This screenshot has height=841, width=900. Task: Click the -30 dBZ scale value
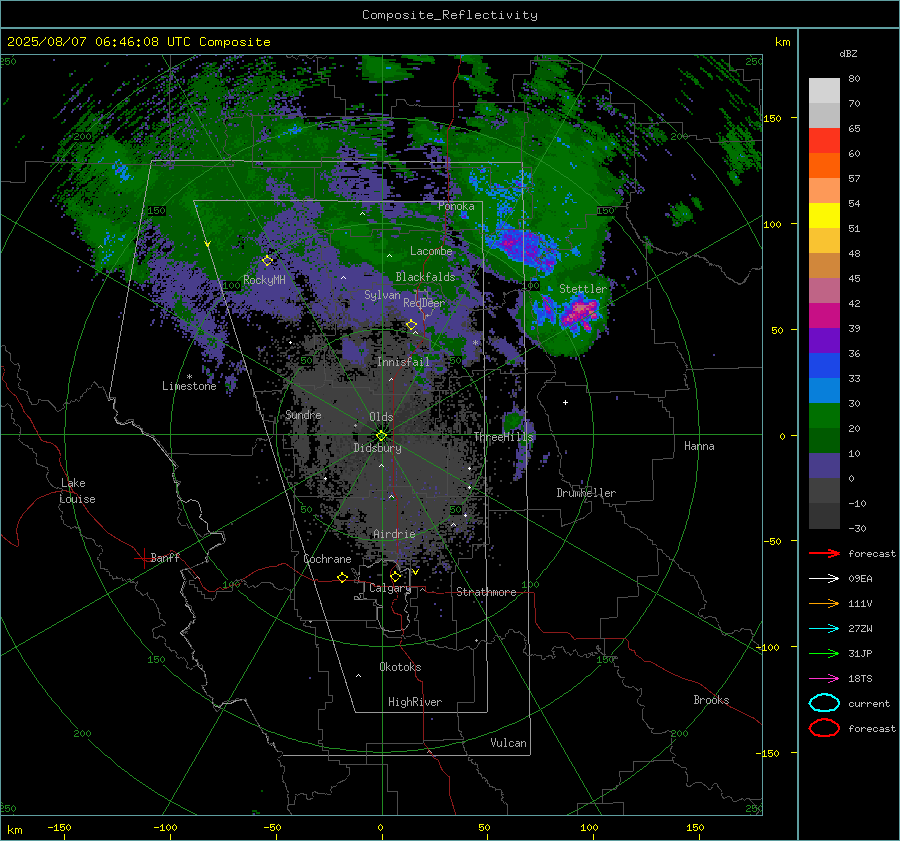858,528
